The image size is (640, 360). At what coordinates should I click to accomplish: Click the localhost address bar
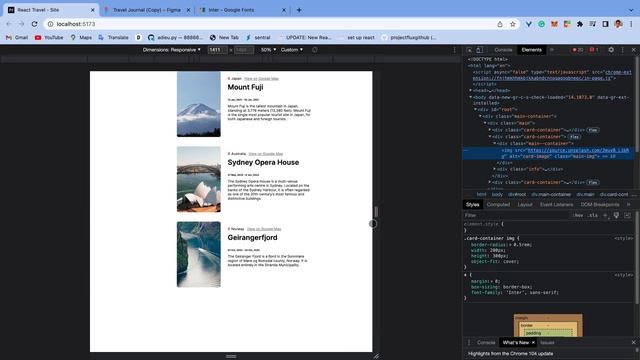tap(269, 24)
